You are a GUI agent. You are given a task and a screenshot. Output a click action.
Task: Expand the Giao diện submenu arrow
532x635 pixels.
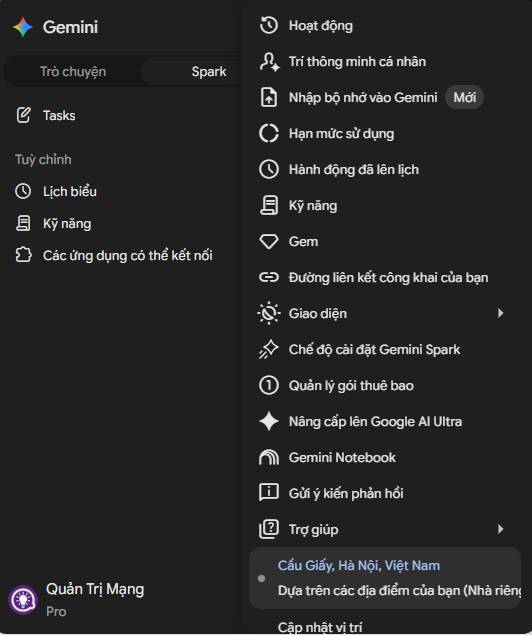tap(501, 313)
